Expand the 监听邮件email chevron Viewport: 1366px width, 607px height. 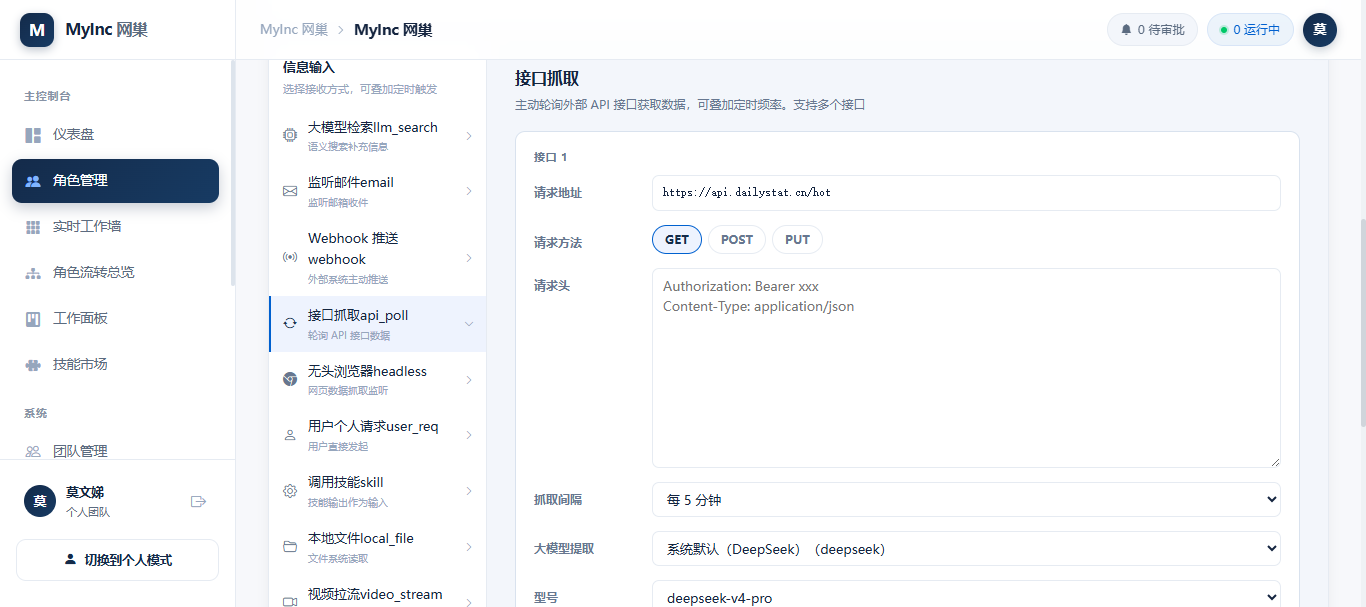469,191
